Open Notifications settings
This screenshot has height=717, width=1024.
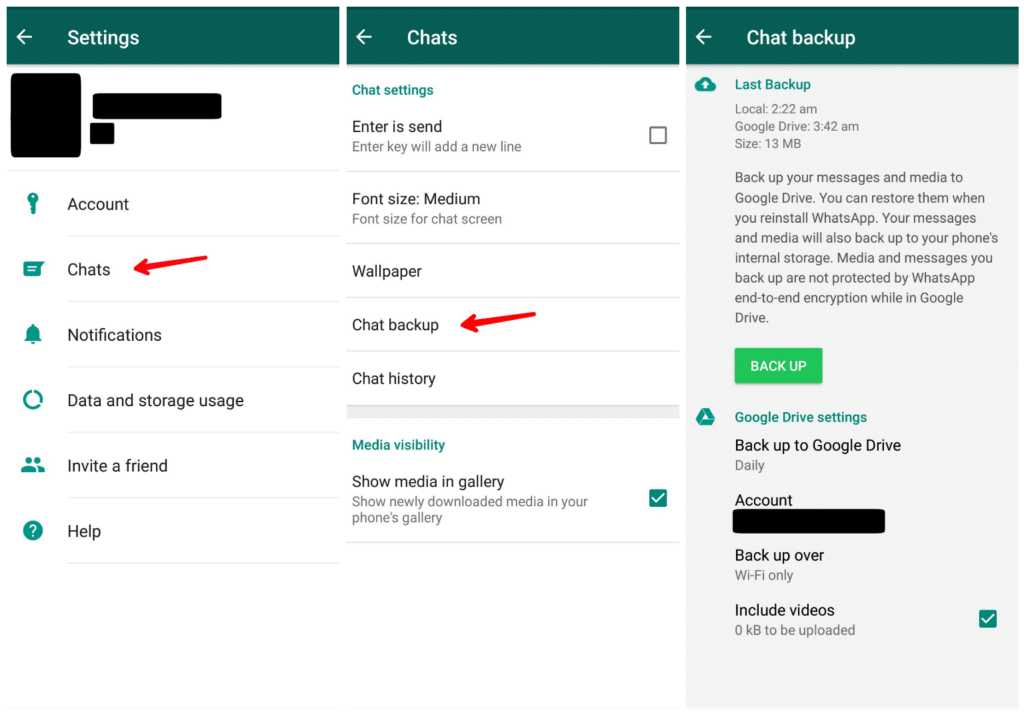(173, 334)
